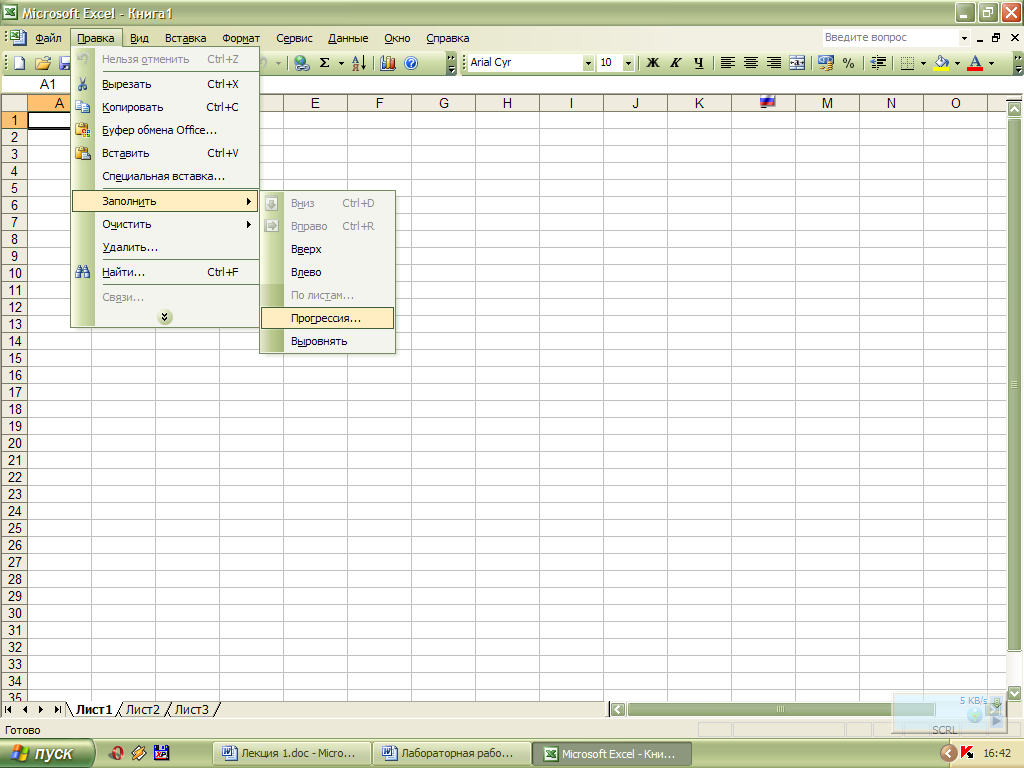Open the Chart Wizard icon

coord(388,63)
